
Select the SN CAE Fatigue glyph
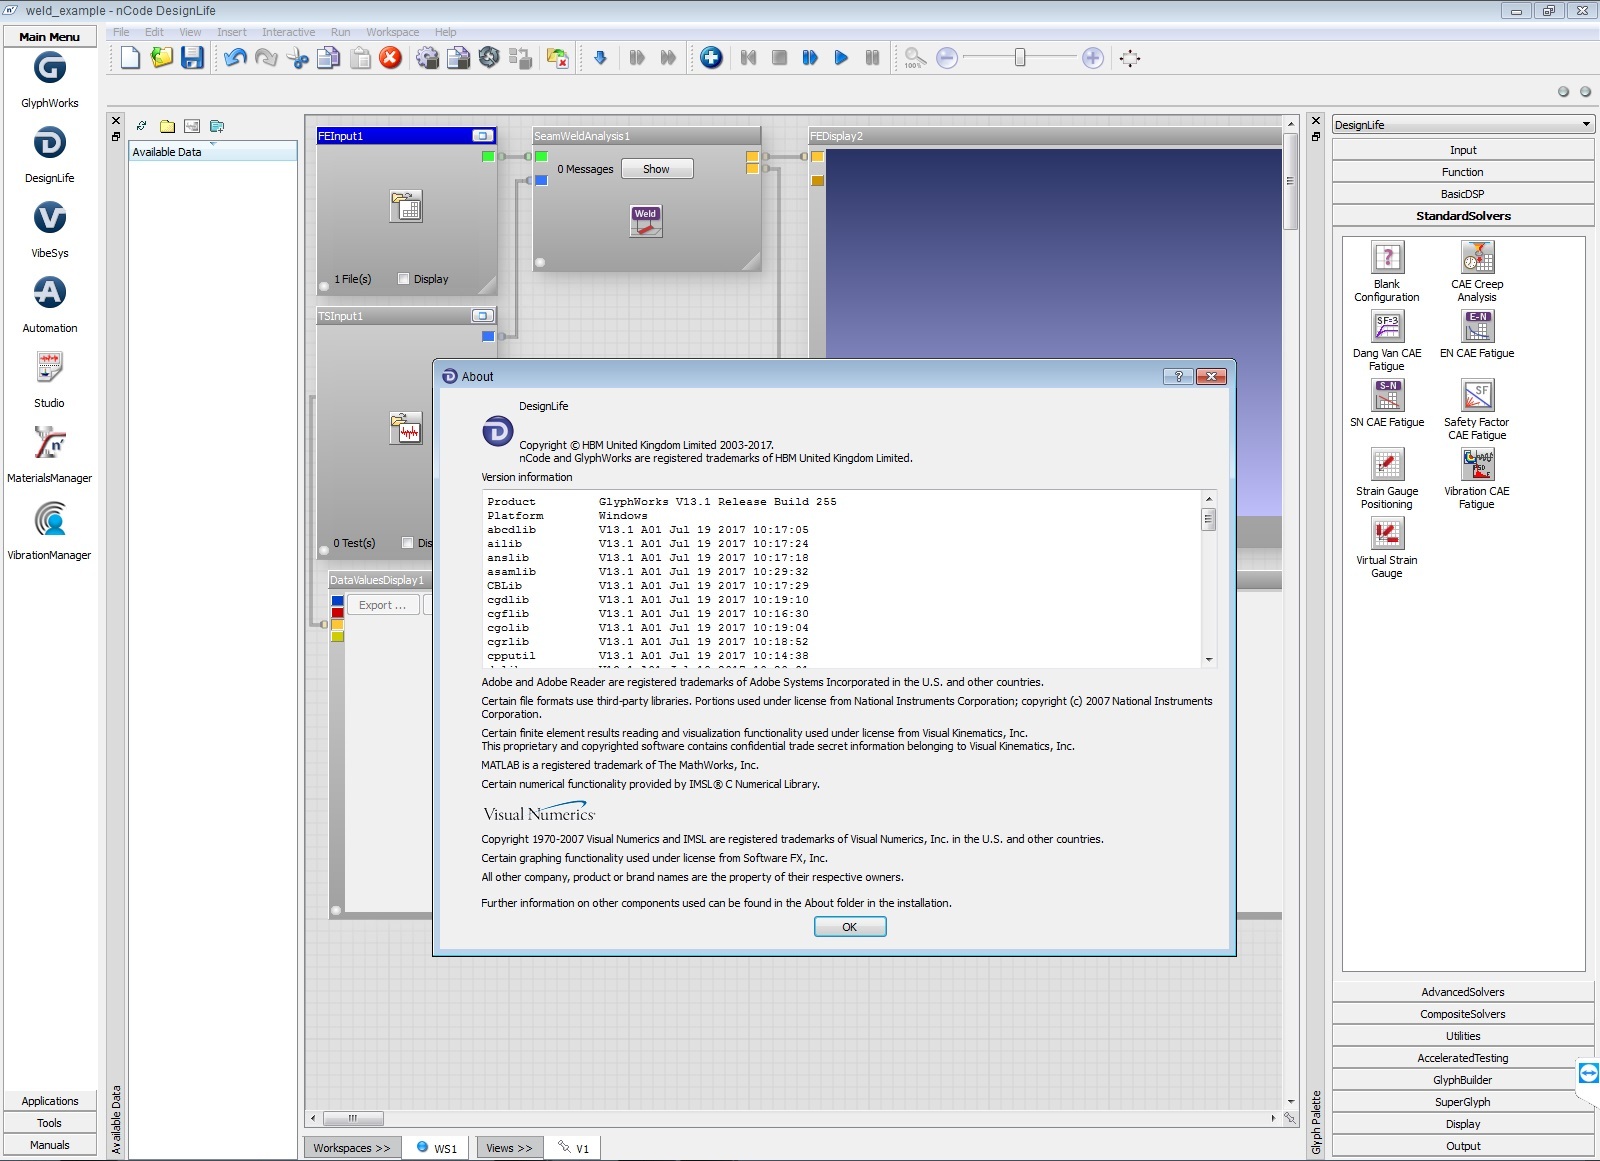click(x=1387, y=396)
